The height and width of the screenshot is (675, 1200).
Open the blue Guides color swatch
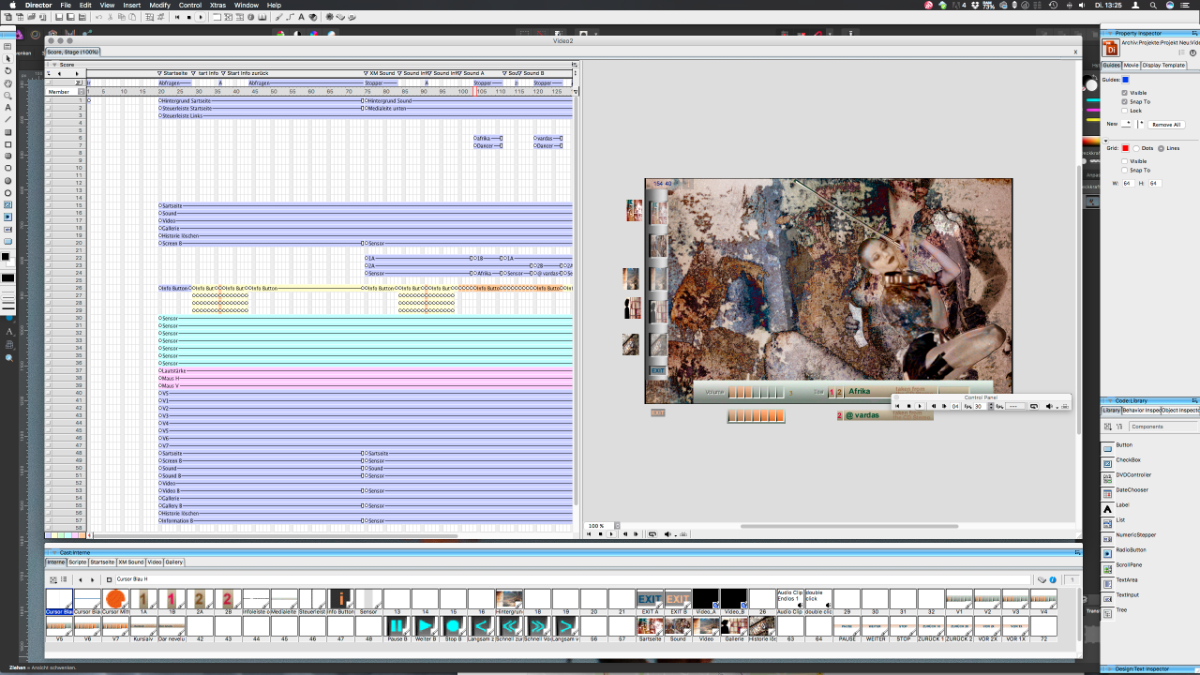tap(1125, 79)
